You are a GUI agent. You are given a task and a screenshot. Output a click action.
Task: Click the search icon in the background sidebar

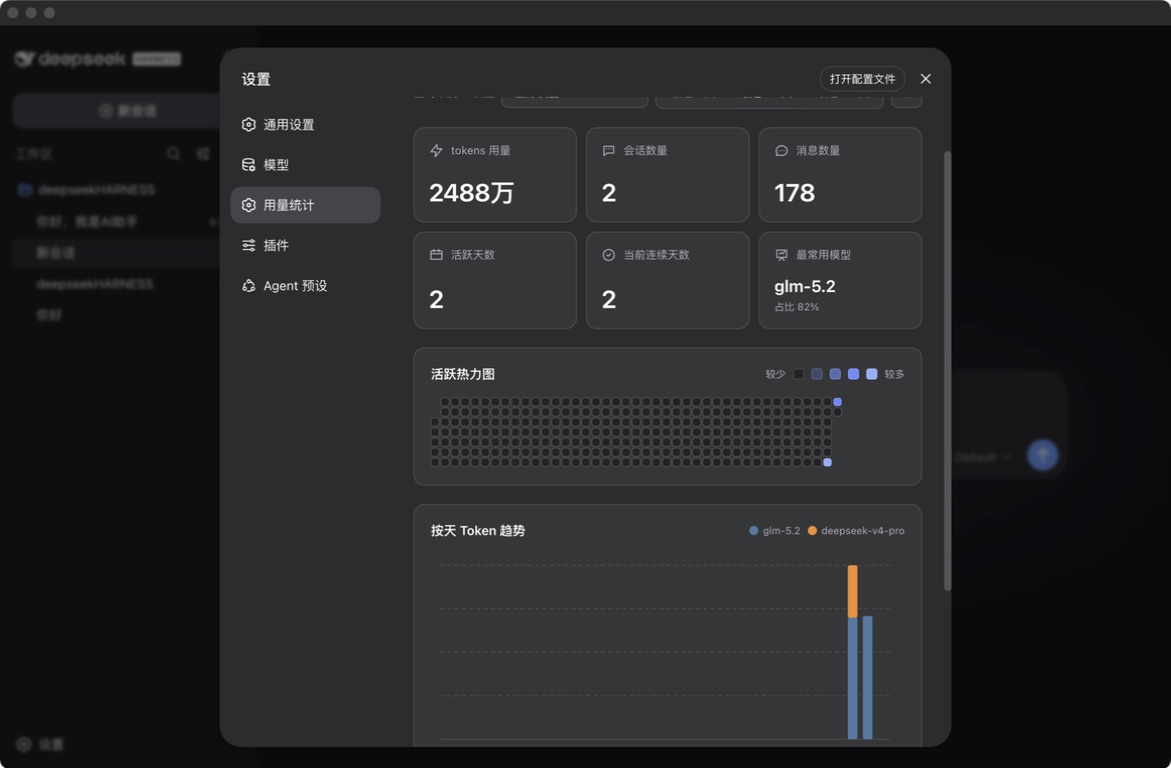tap(173, 153)
